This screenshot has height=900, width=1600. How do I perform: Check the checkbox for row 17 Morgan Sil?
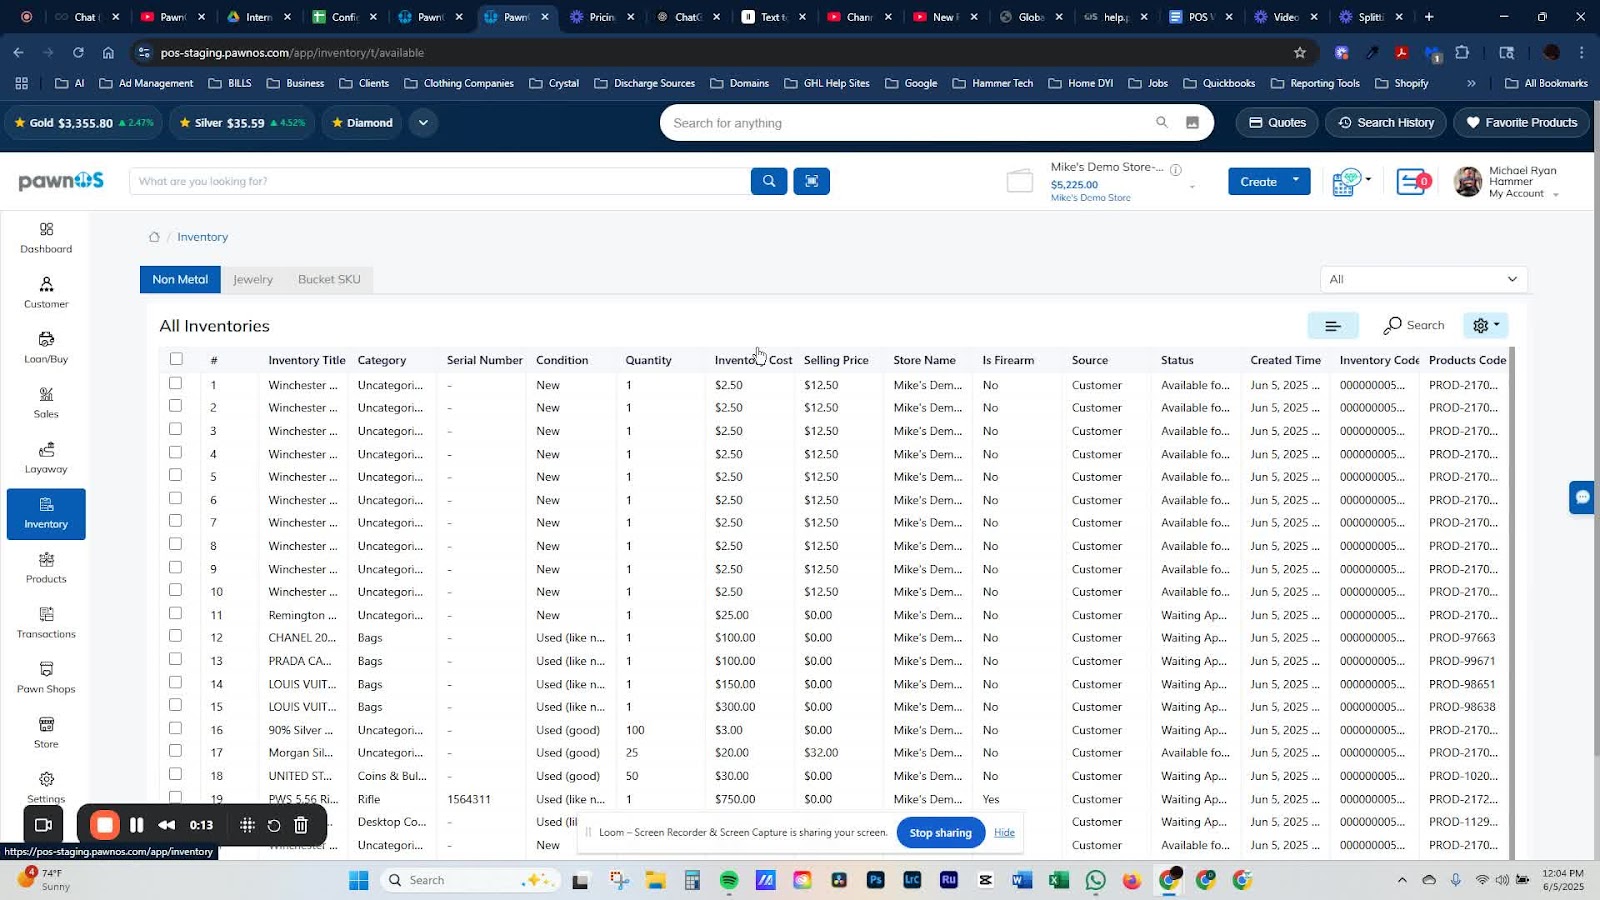pos(176,751)
